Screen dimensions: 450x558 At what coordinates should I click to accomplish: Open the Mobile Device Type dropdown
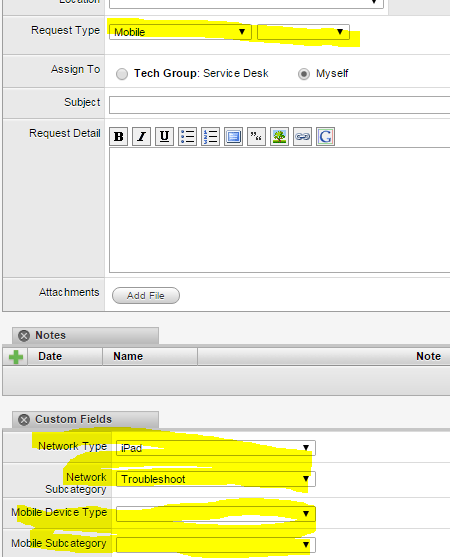pos(216,514)
